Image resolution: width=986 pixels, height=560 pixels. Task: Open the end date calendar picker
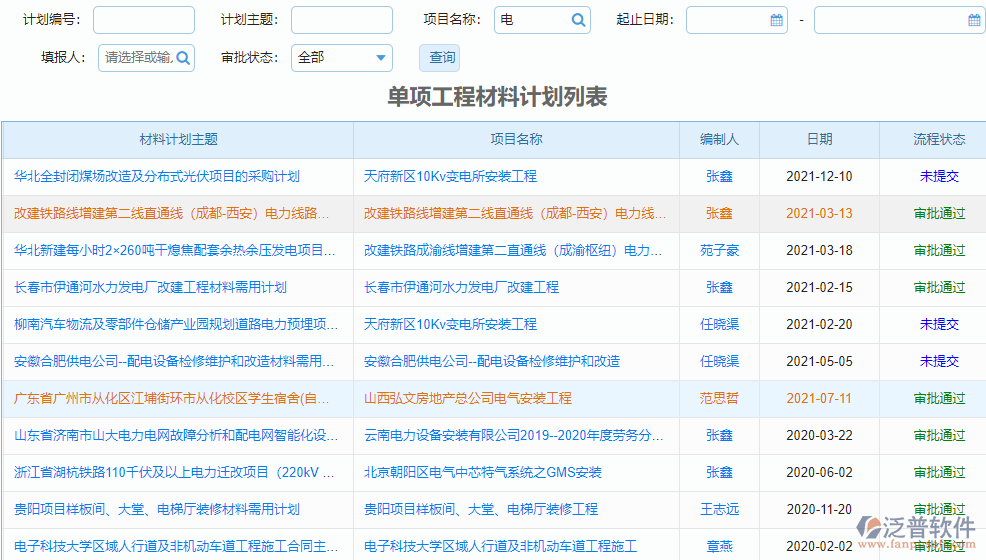(x=974, y=20)
